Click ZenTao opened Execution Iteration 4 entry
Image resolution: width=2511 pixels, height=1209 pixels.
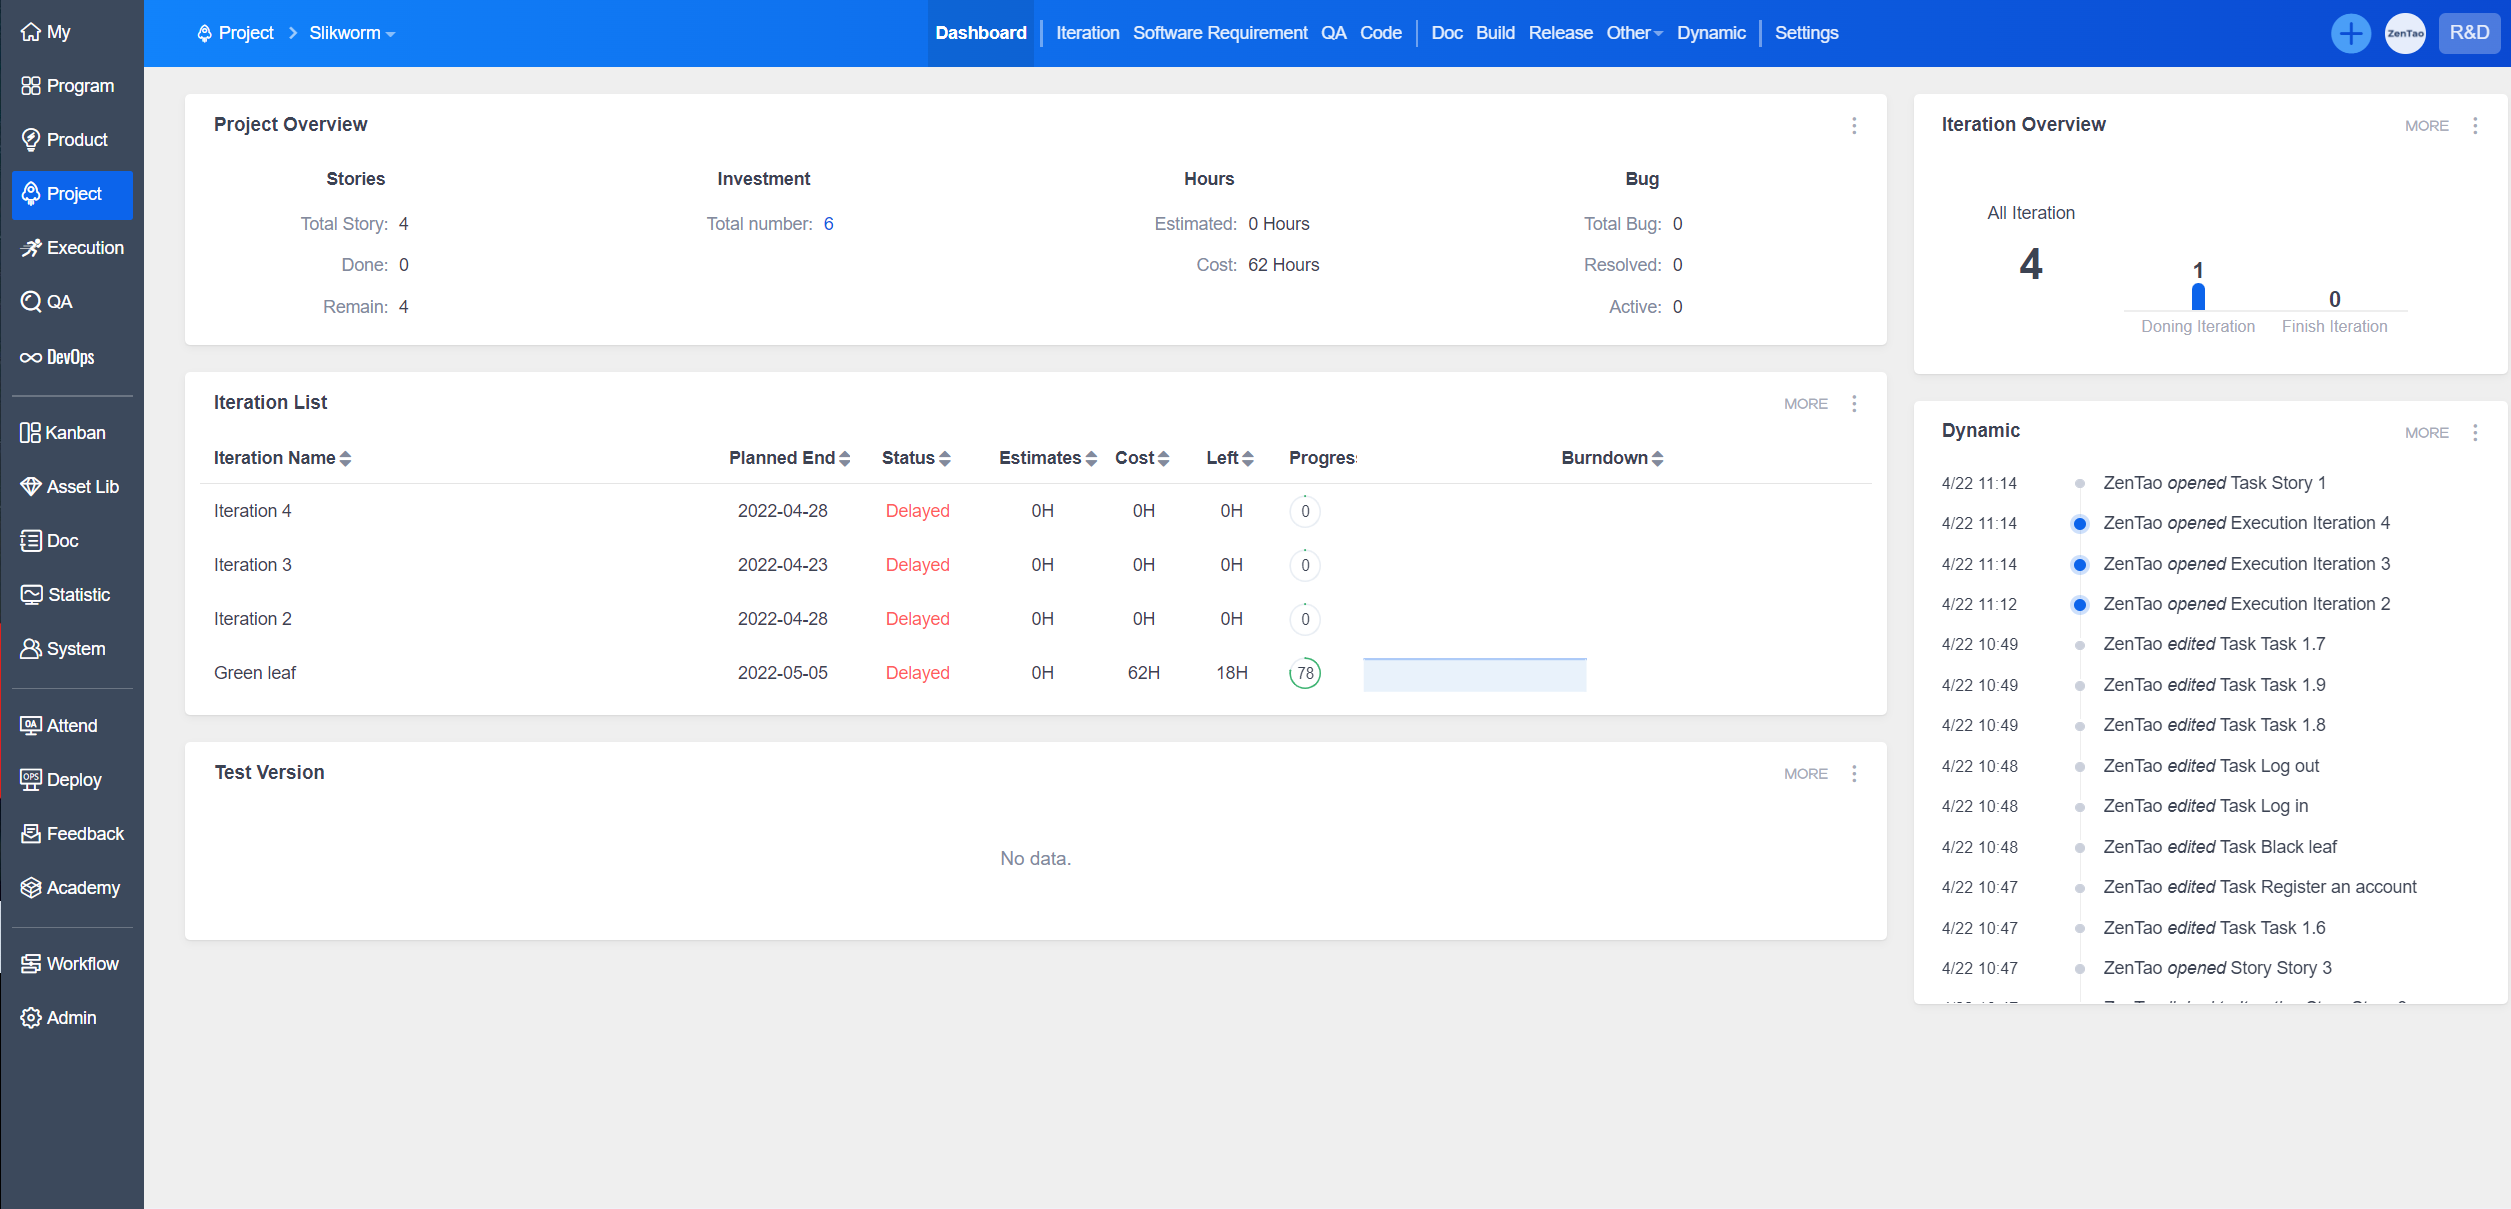coord(2246,523)
